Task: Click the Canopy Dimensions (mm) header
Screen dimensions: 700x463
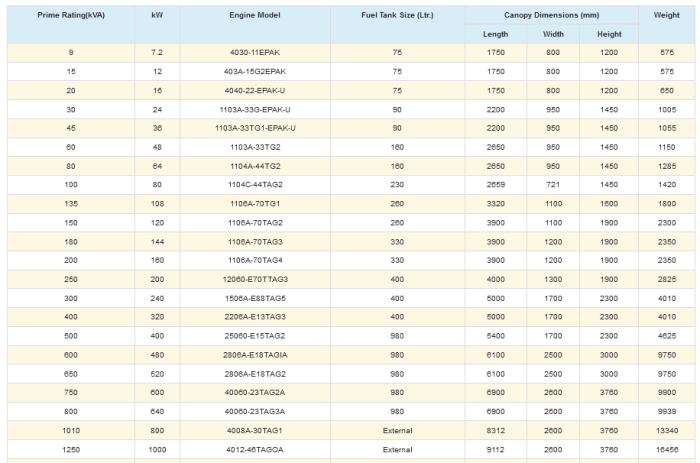Action: (552, 16)
